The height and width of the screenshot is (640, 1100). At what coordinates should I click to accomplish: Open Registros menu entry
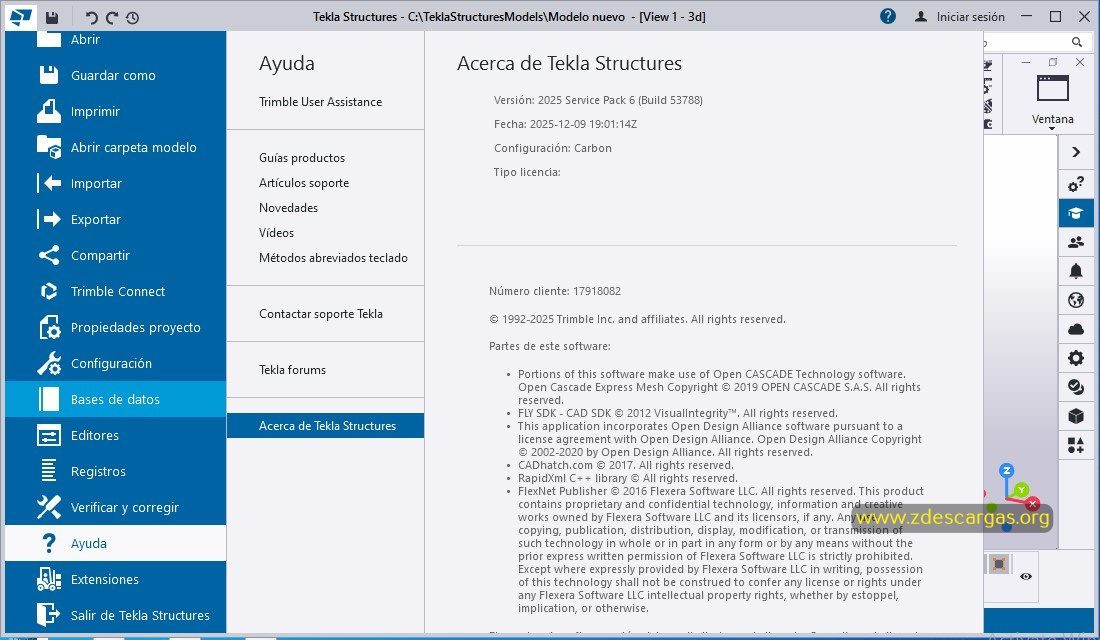coord(116,472)
